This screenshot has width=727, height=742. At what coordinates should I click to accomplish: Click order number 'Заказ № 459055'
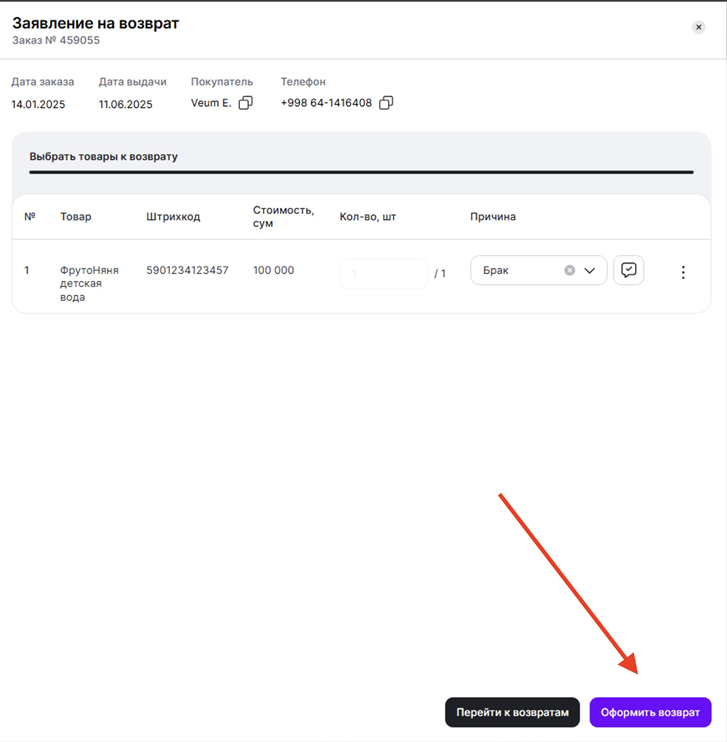56,41
